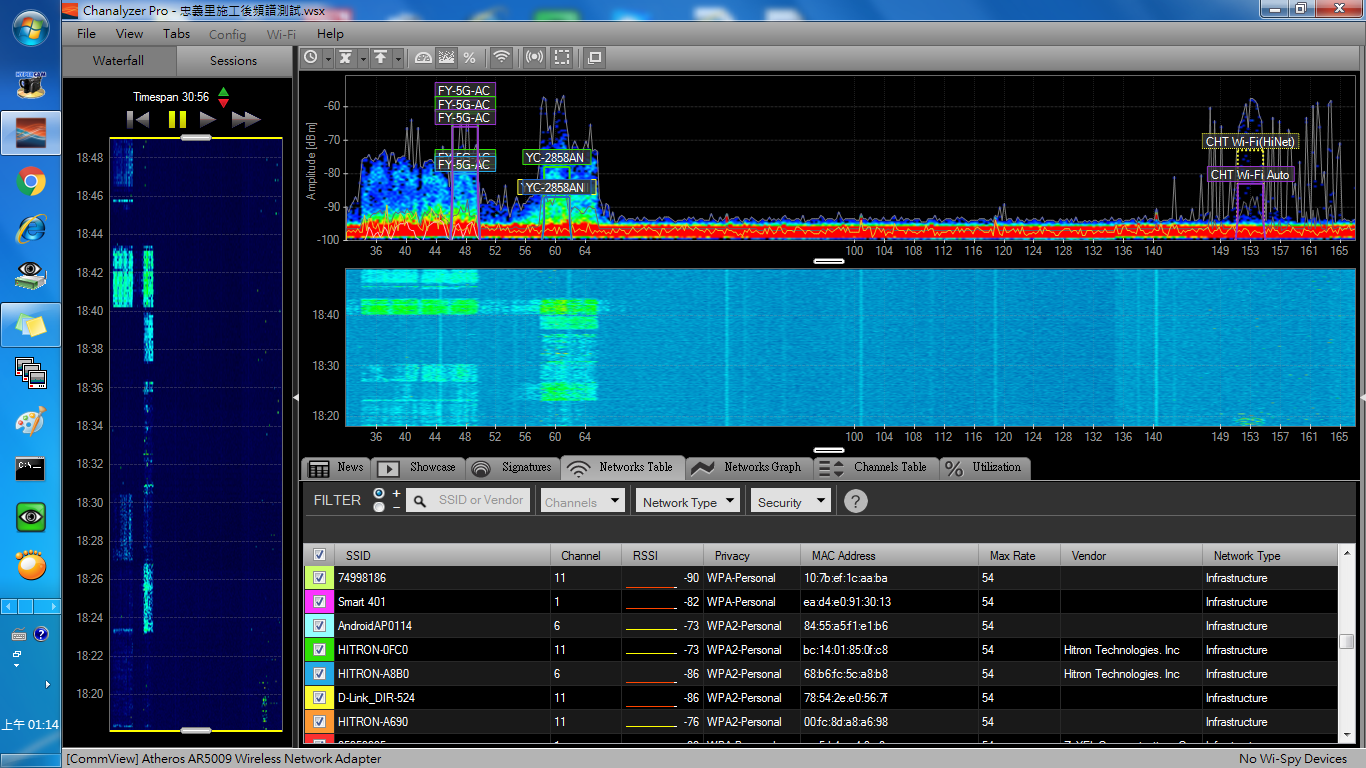Open the Security filter dropdown
The width and height of the screenshot is (1366, 768).
tap(791, 501)
